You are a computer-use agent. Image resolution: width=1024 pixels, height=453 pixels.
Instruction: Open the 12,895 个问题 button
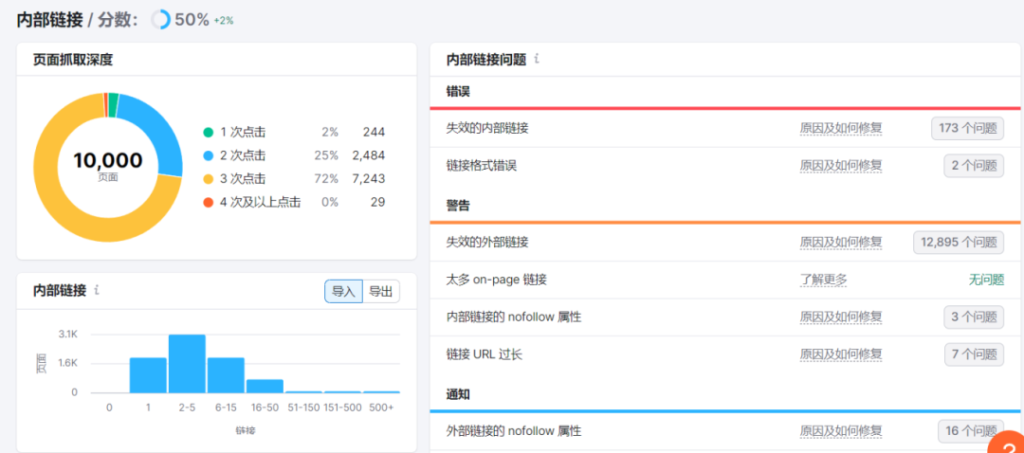[958, 242]
